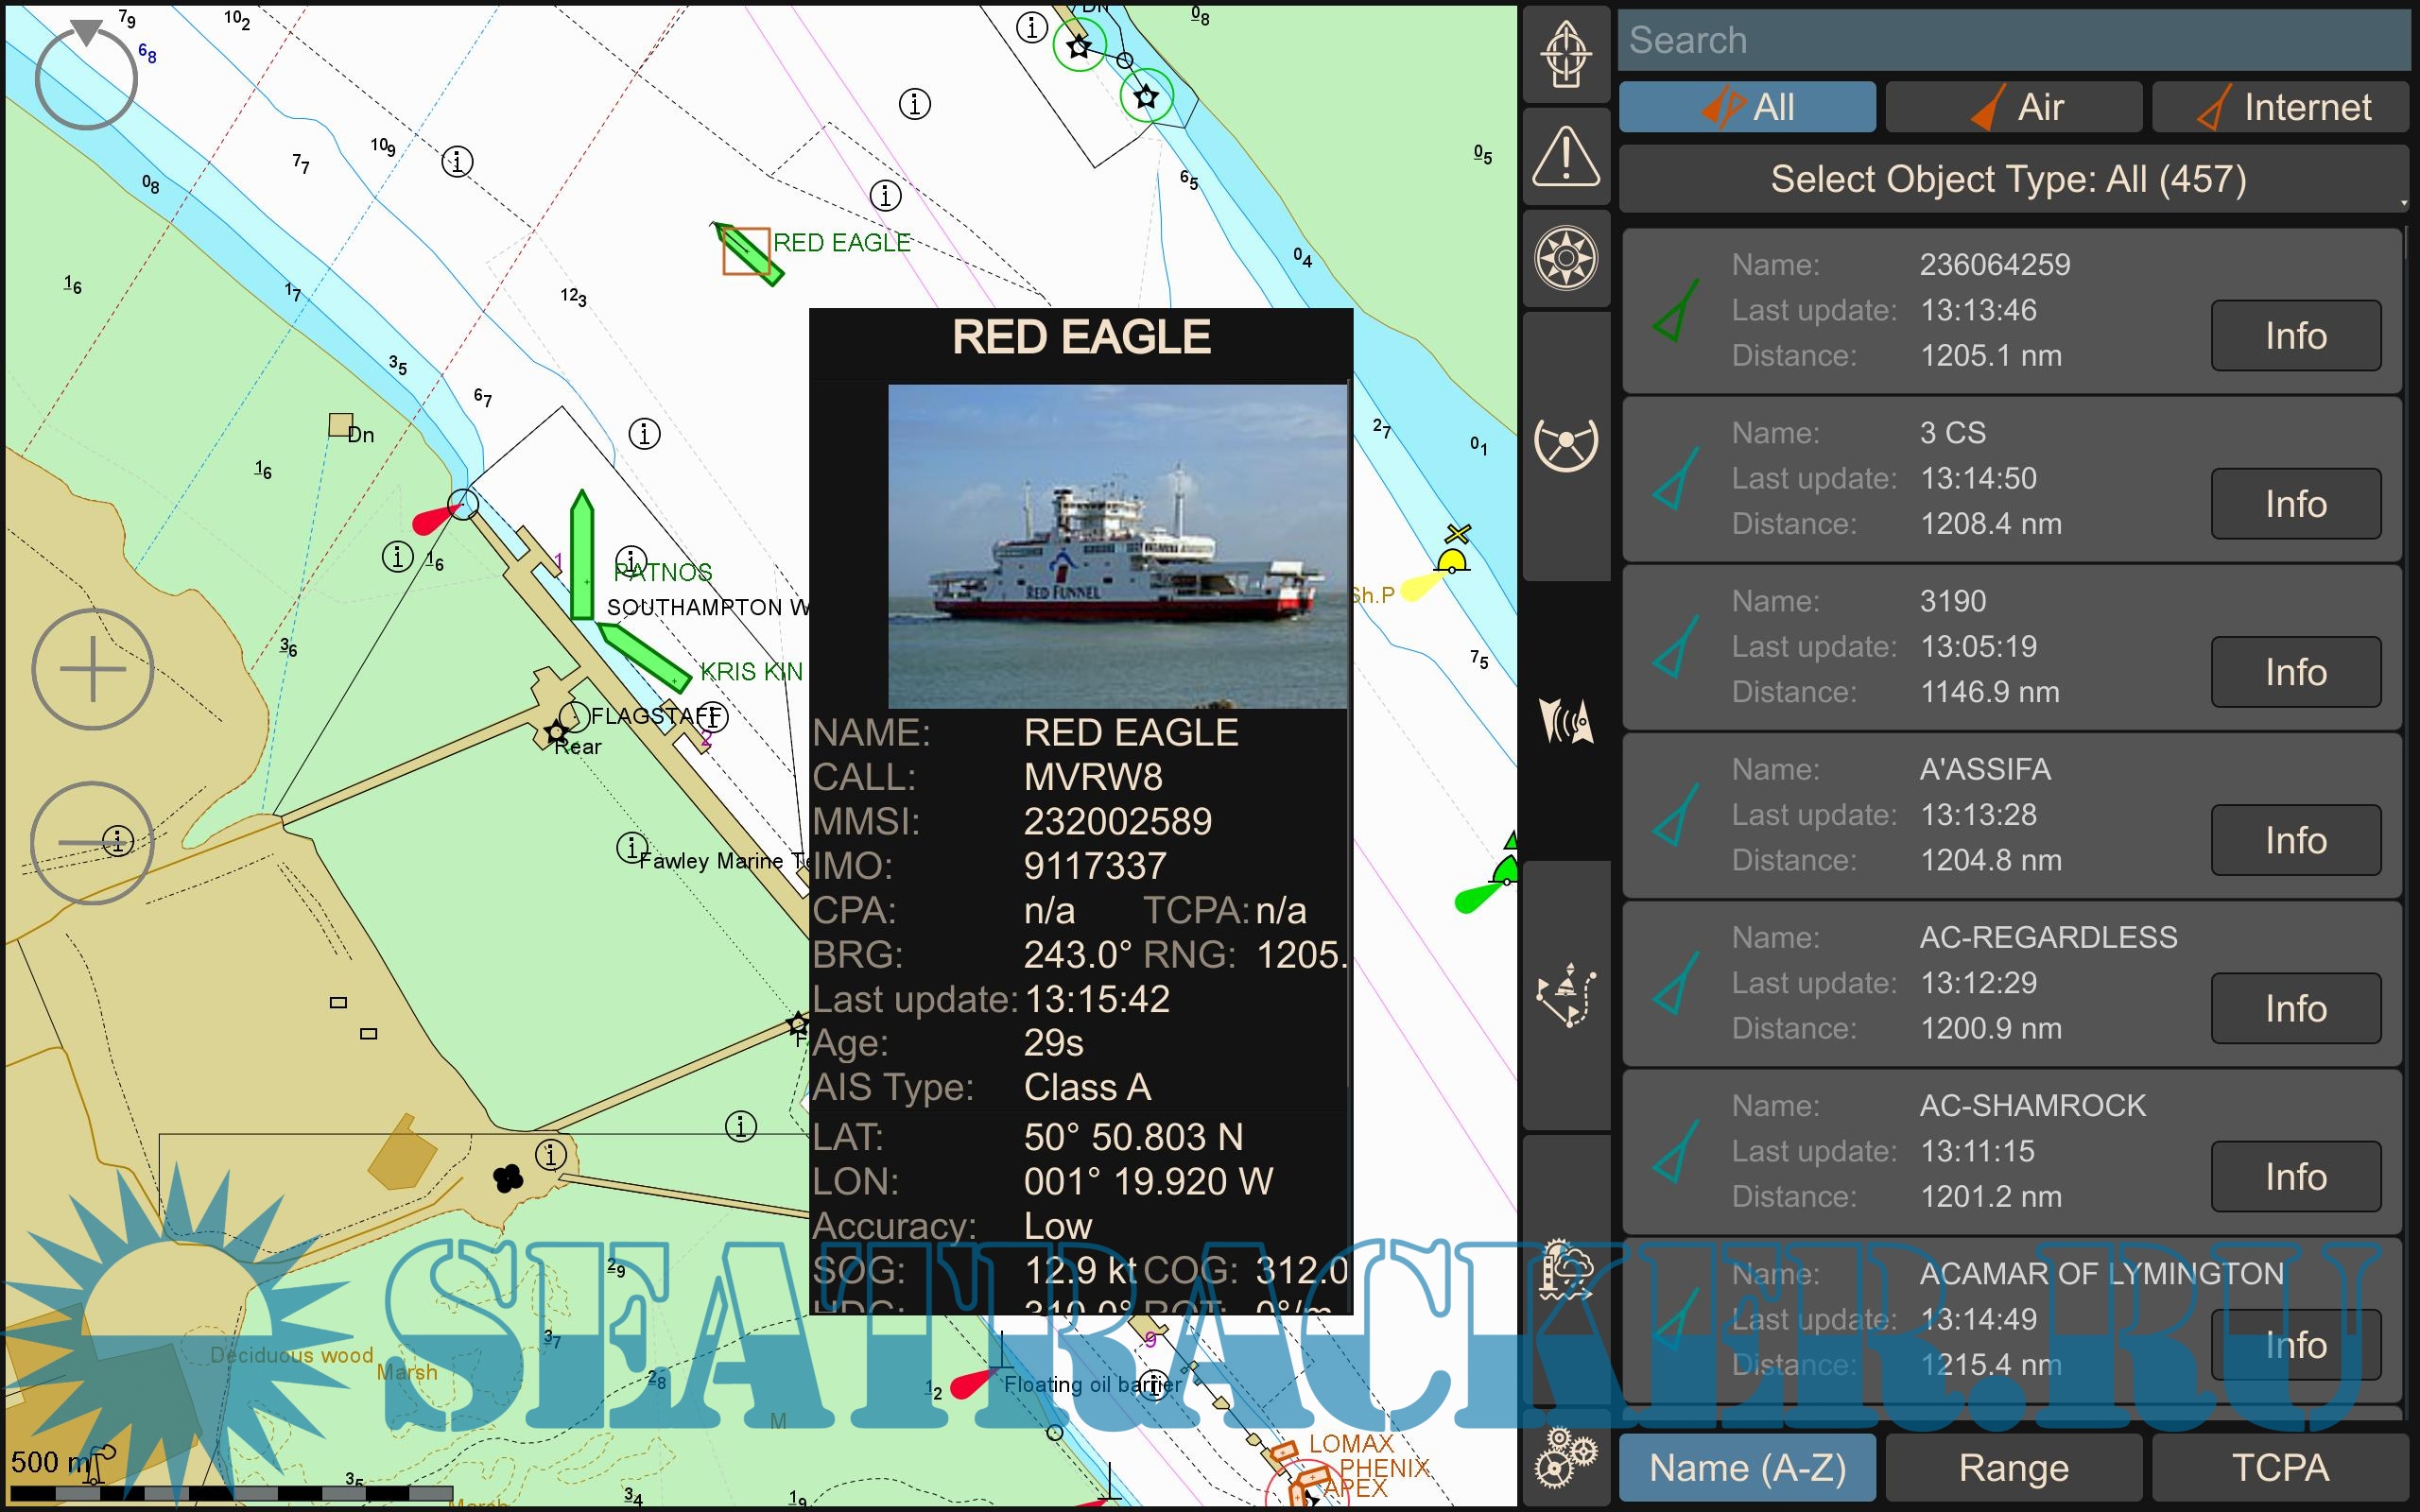Viewport: 2420px width, 1512px height.
Task: Click the north-up rotation compass icon
Action: 86,78
